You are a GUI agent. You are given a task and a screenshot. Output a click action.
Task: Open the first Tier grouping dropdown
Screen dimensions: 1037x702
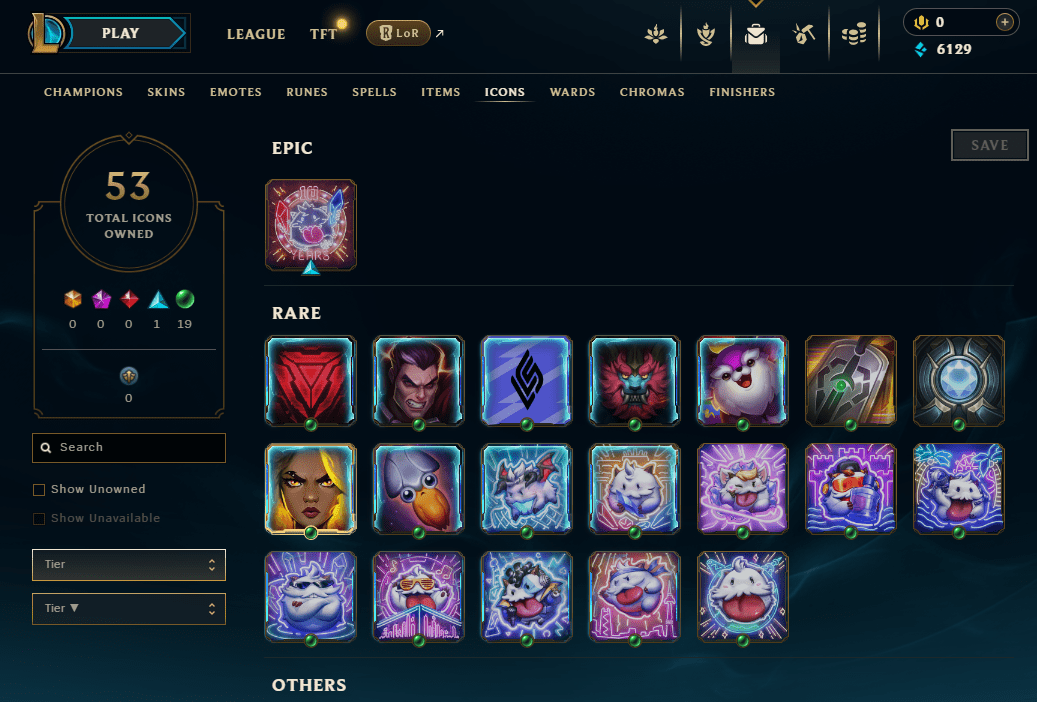point(129,564)
